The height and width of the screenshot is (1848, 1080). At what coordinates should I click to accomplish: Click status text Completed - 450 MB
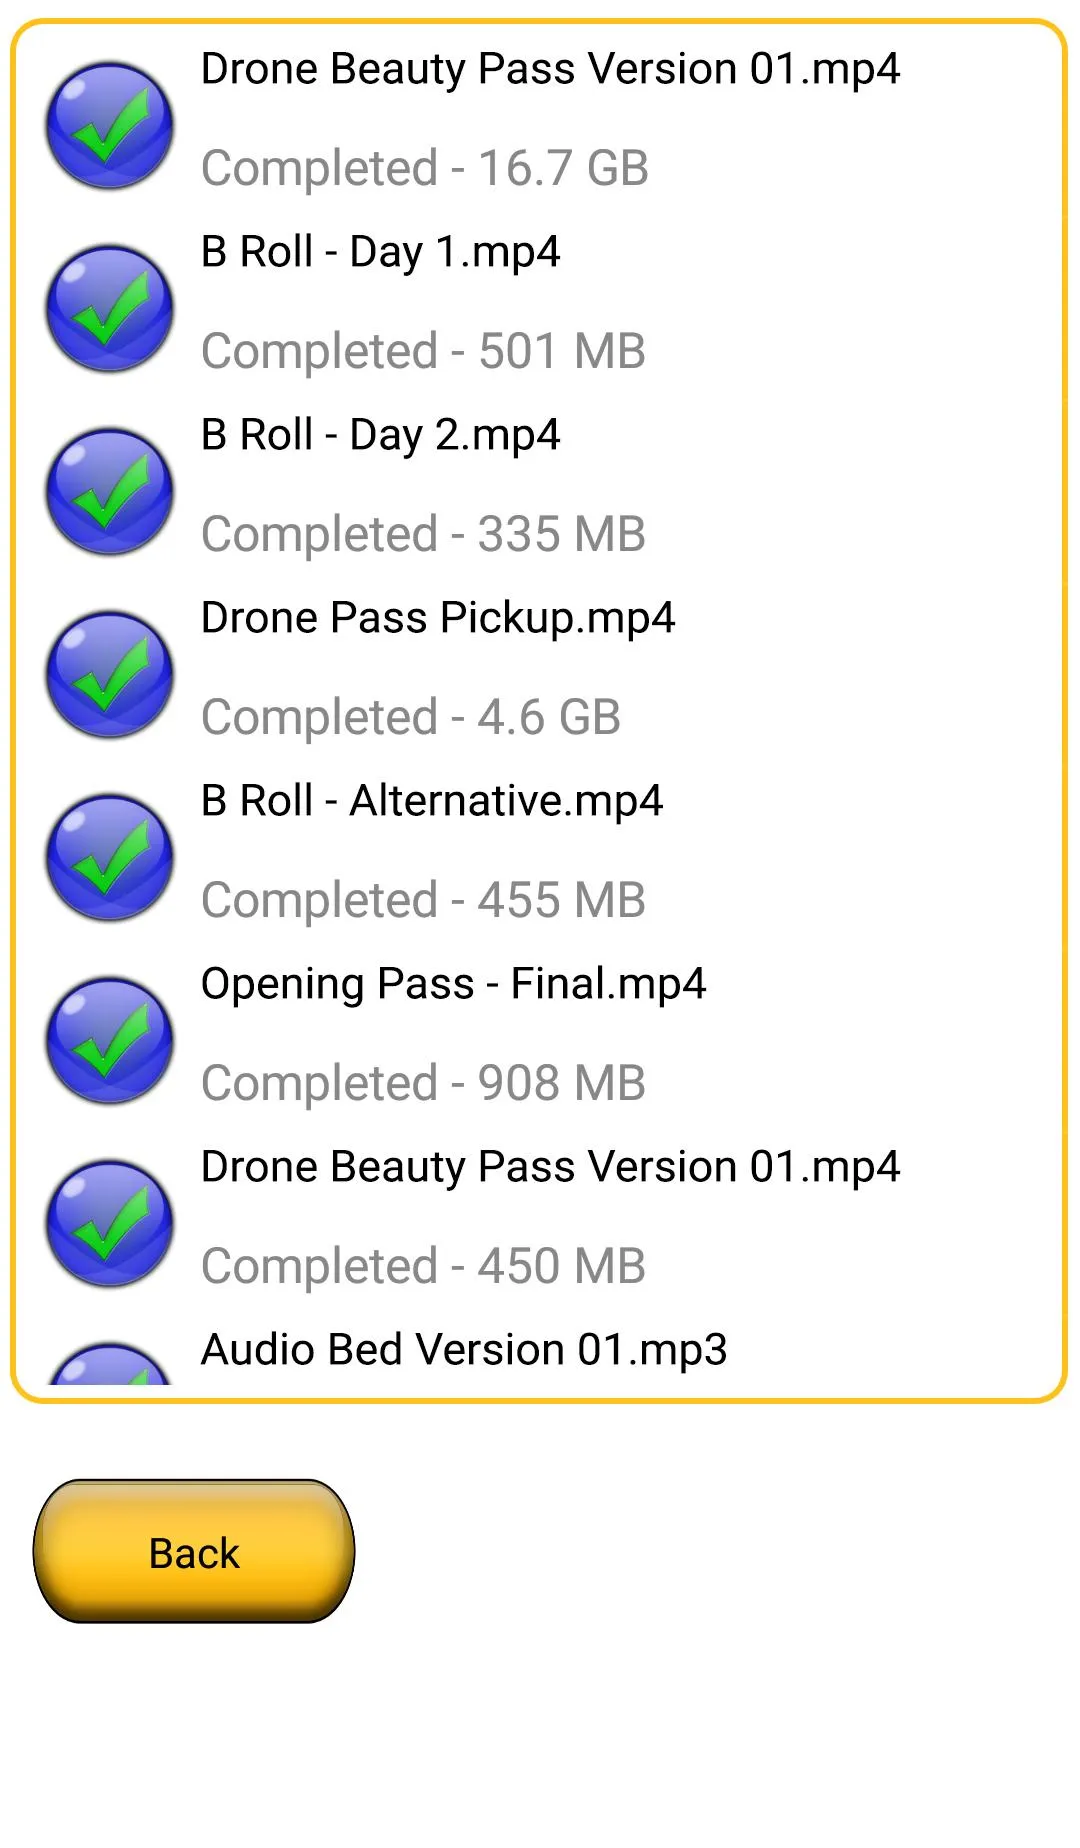tap(423, 1267)
